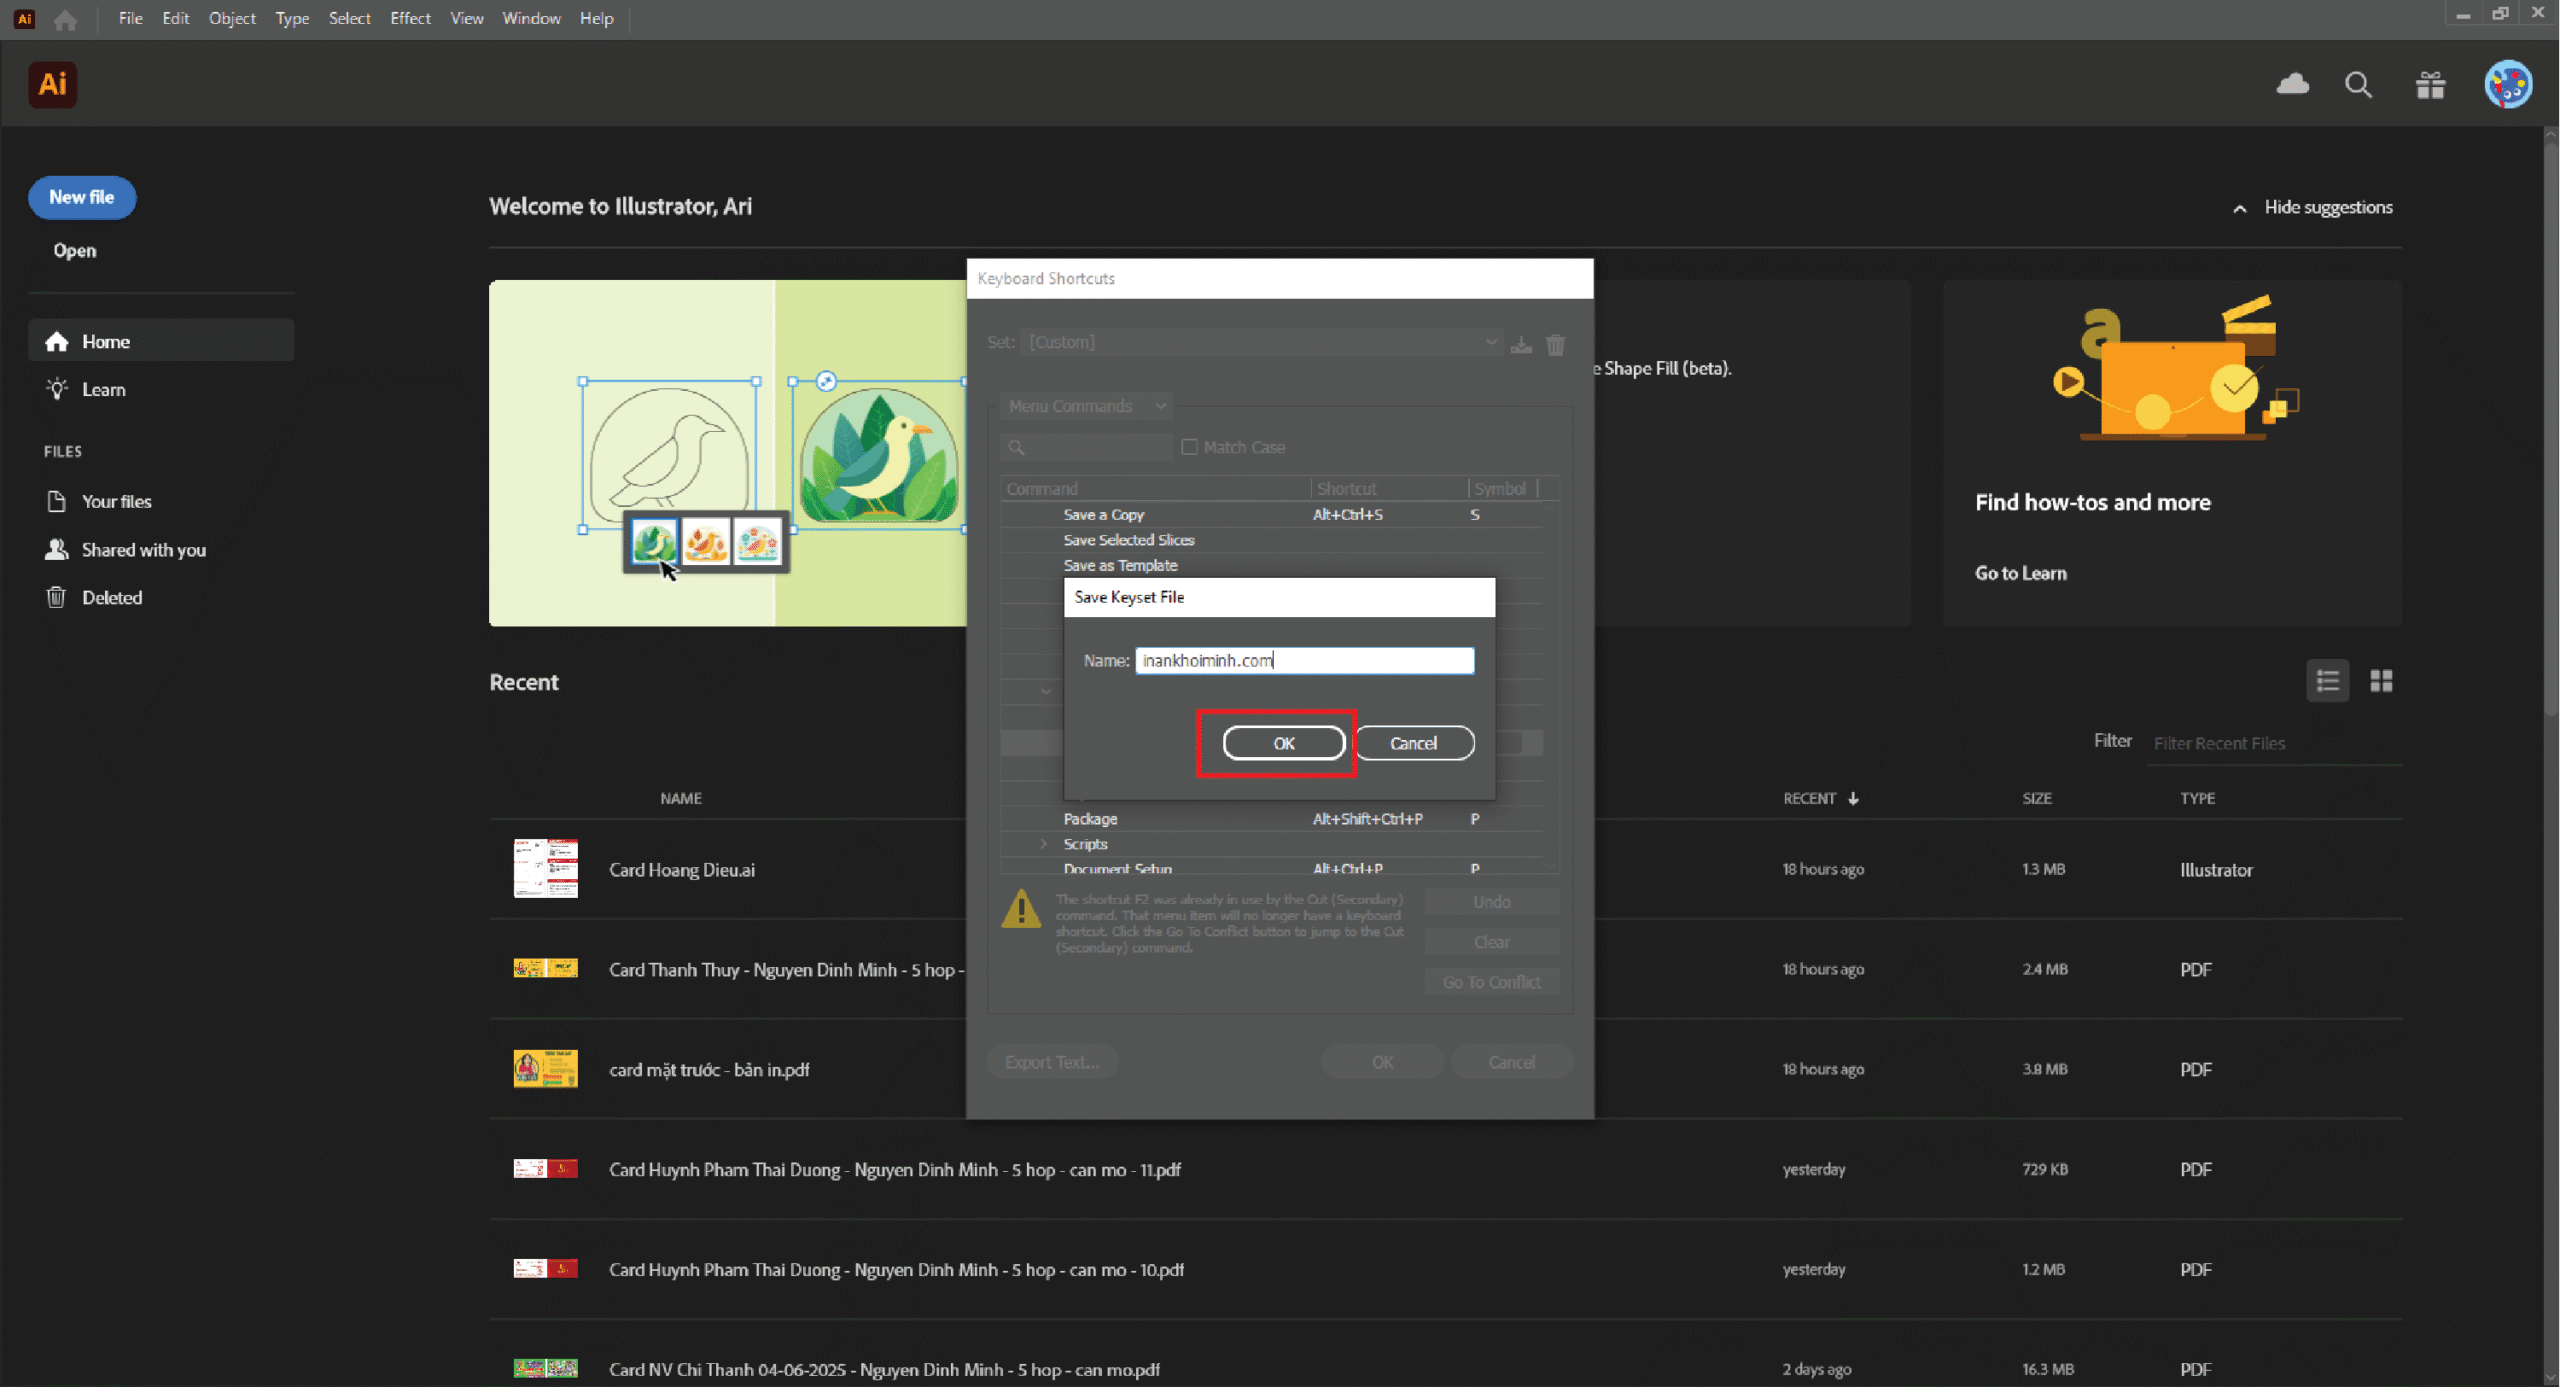This screenshot has width=2560, height=1387.
Task: Open the Set [Custom] dropdown
Action: click(x=1263, y=342)
